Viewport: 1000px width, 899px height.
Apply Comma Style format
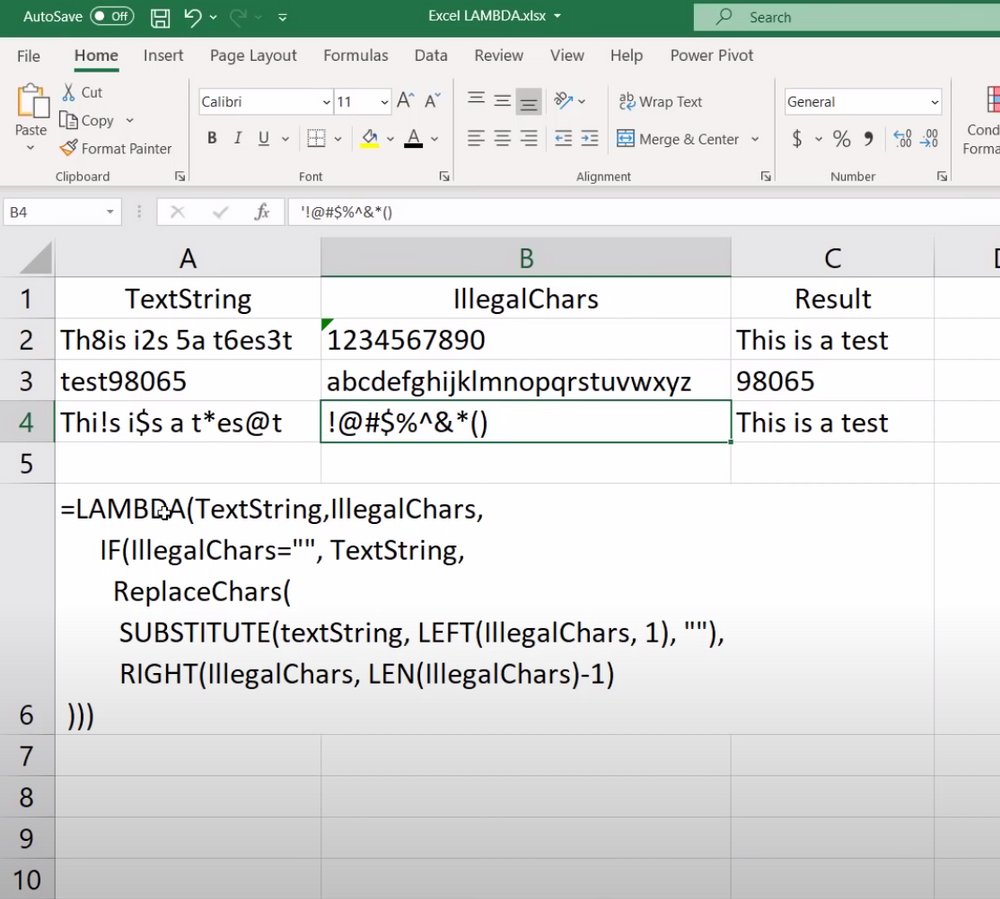pyautogui.click(x=869, y=138)
